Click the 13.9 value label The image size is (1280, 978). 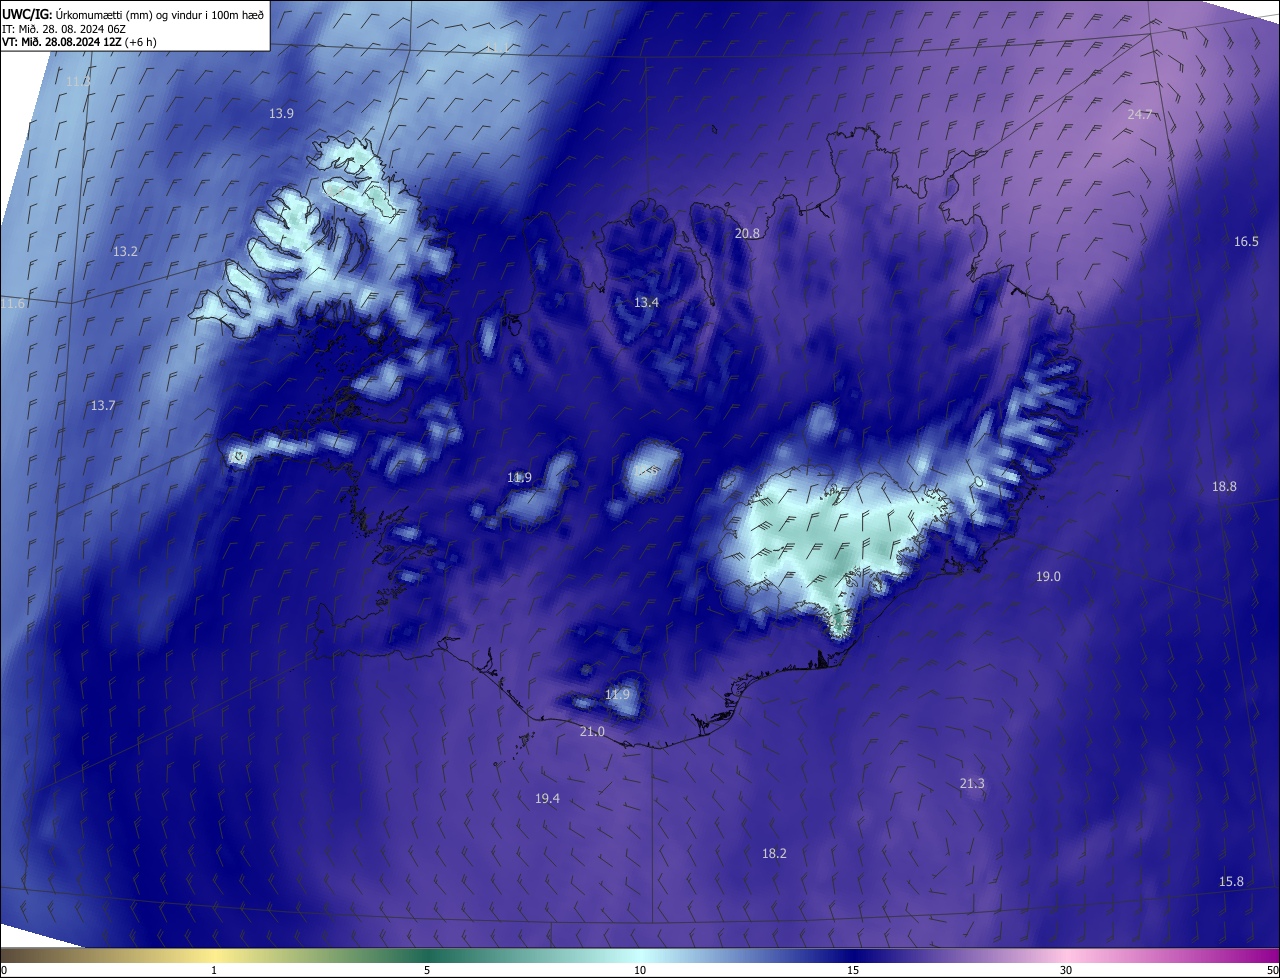point(281,114)
